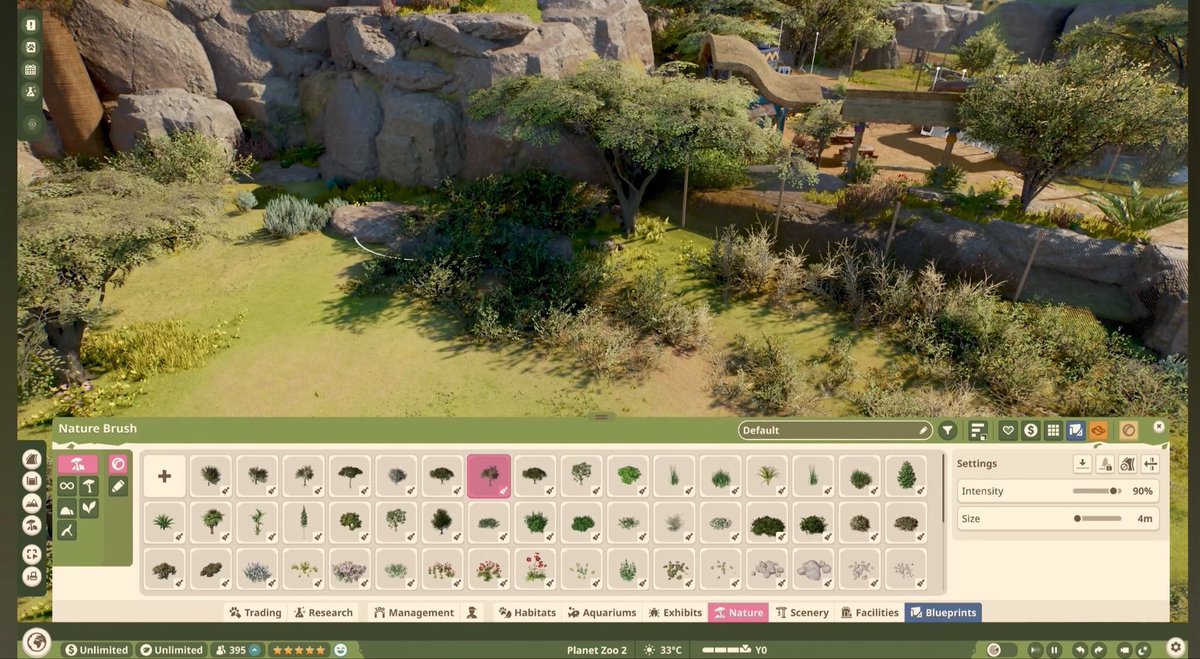The height and width of the screenshot is (659, 1200).
Task: Click the printer-like icon on left toolbar
Action: [x=32, y=576]
